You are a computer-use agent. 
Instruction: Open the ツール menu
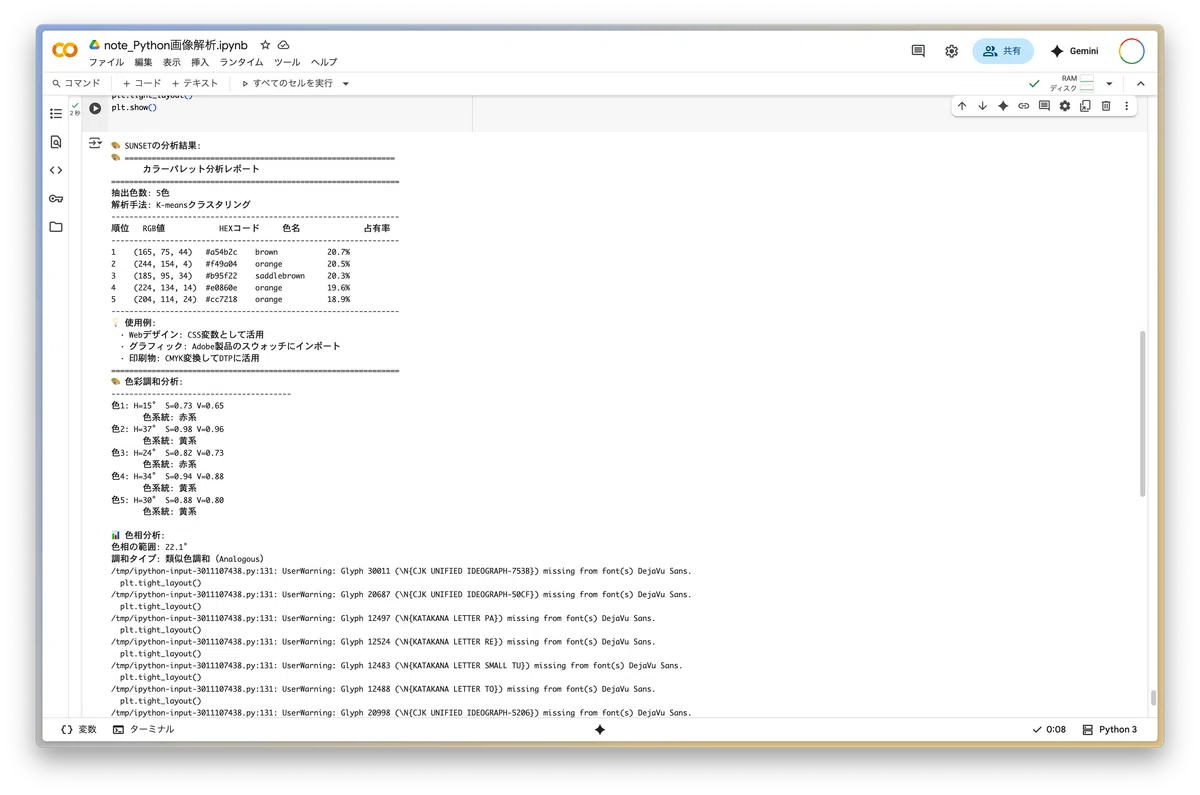point(287,62)
